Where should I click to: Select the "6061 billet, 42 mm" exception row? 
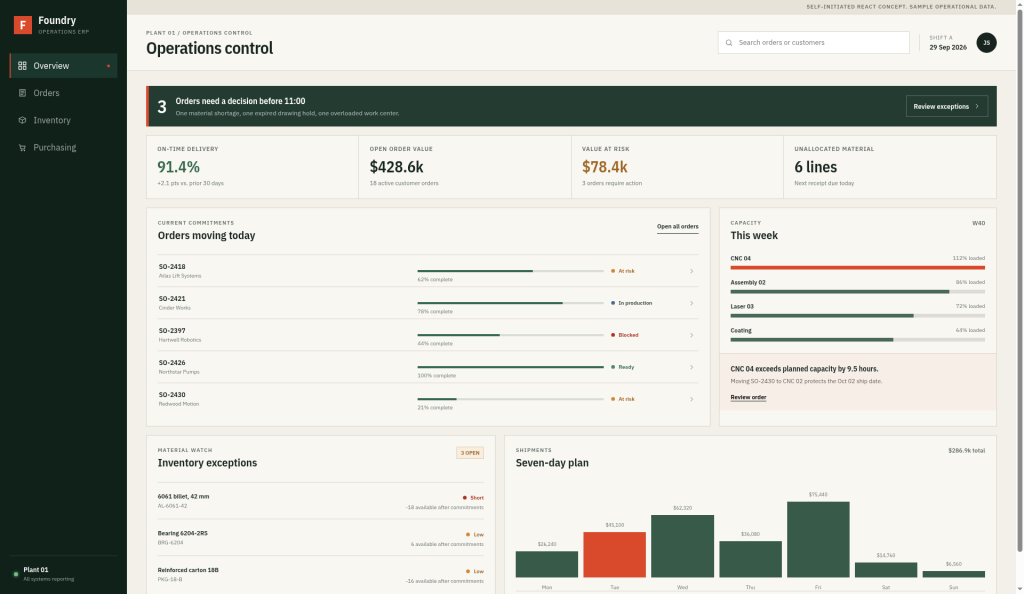click(x=321, y=501)
